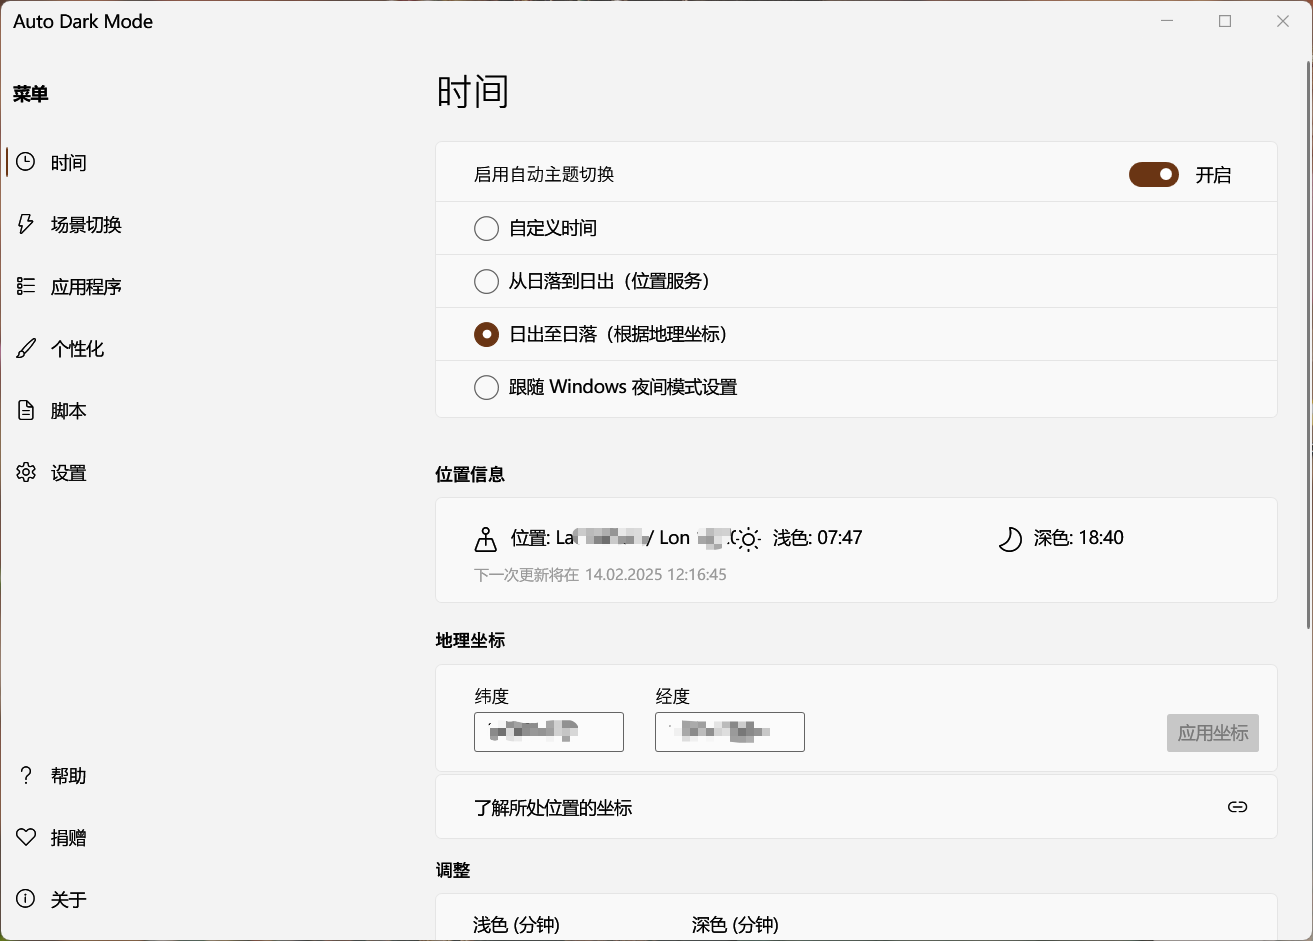Viewport: 1313px width, 941px height.
Task: Select 跟随 Windows 夜间模式设置 option
Action: click(486, 388)
